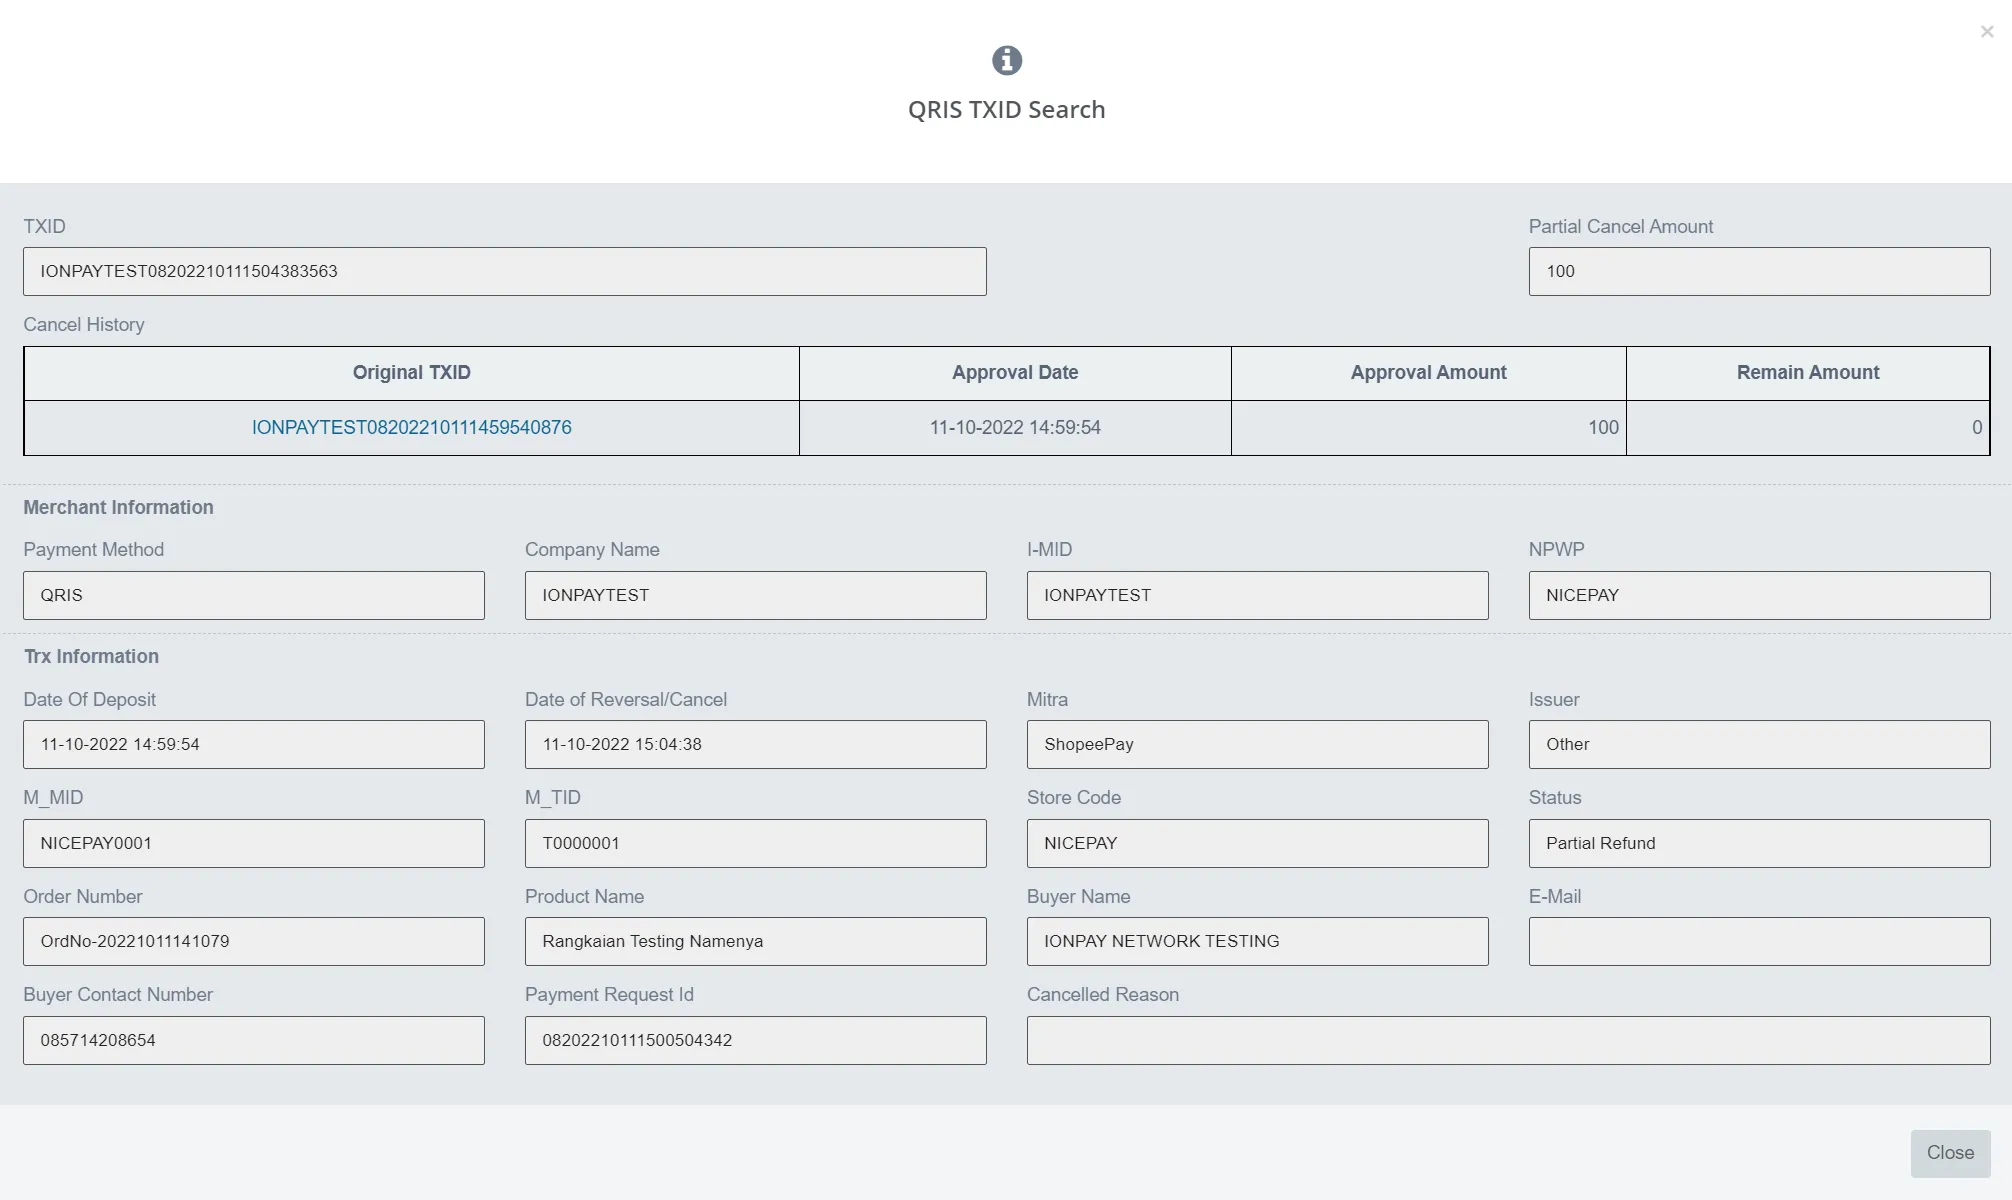The image size is (2012, 1200).
Task: Click the Original TXID column header
Action: point(411,371)
